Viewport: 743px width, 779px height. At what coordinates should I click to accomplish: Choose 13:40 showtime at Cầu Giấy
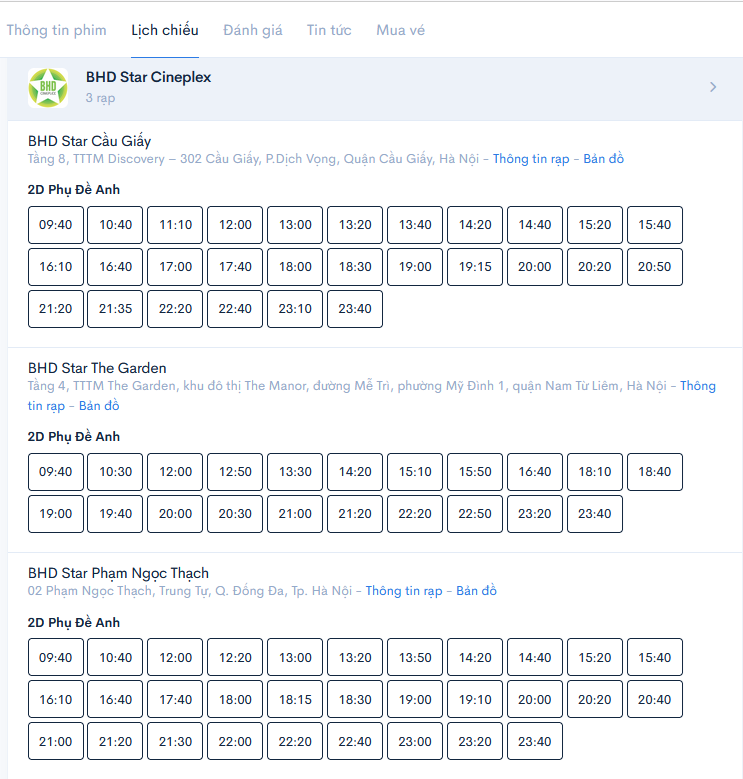pos(415,225)
